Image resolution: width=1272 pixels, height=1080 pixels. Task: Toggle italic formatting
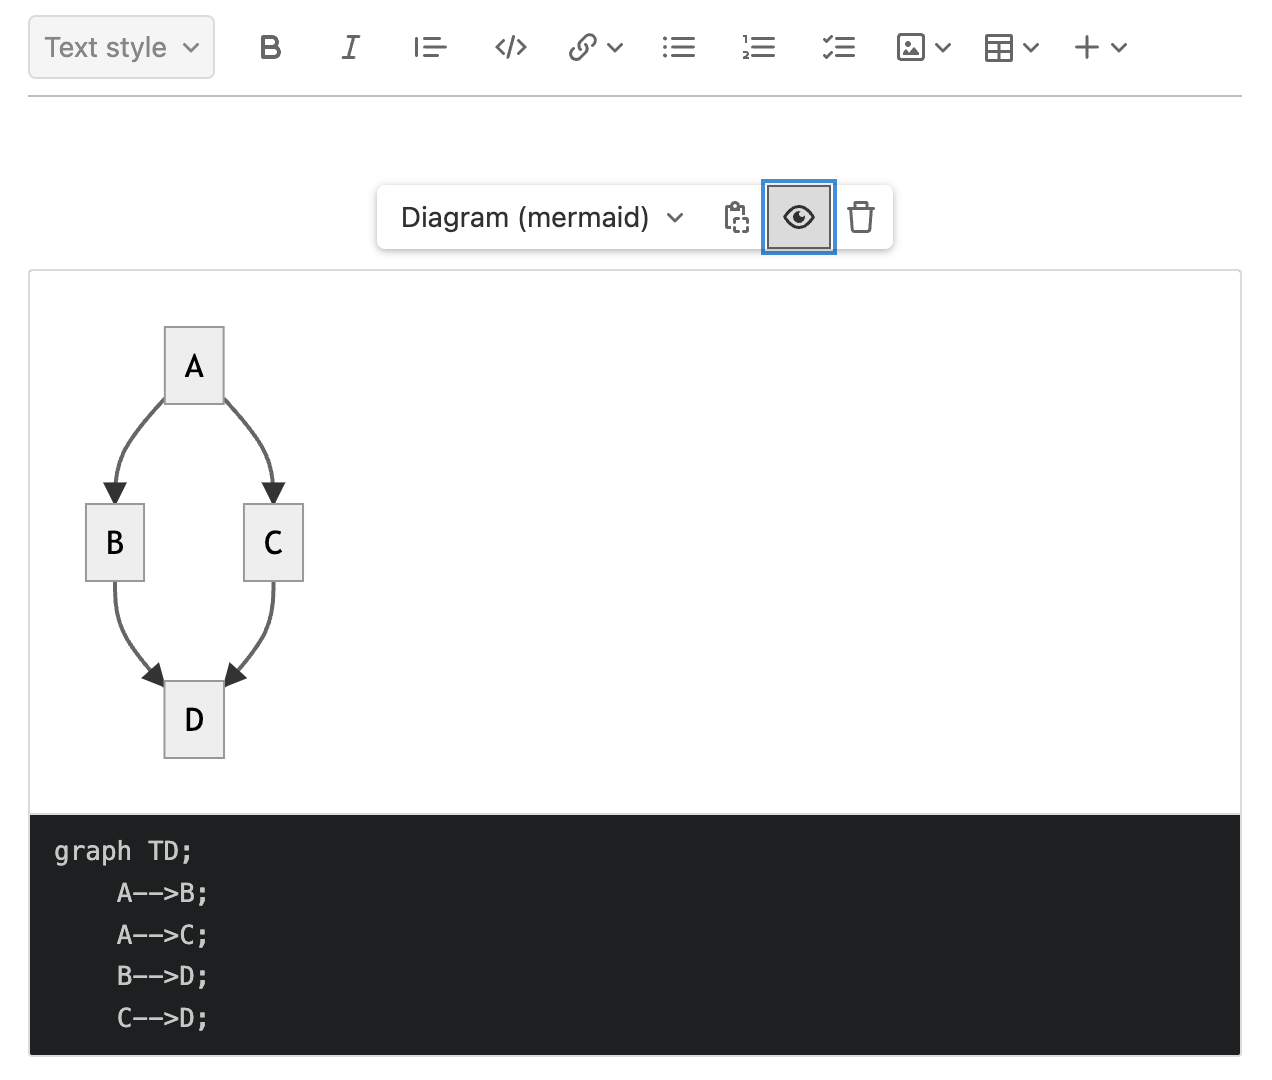pyautogui.click(x=350, y=47)
